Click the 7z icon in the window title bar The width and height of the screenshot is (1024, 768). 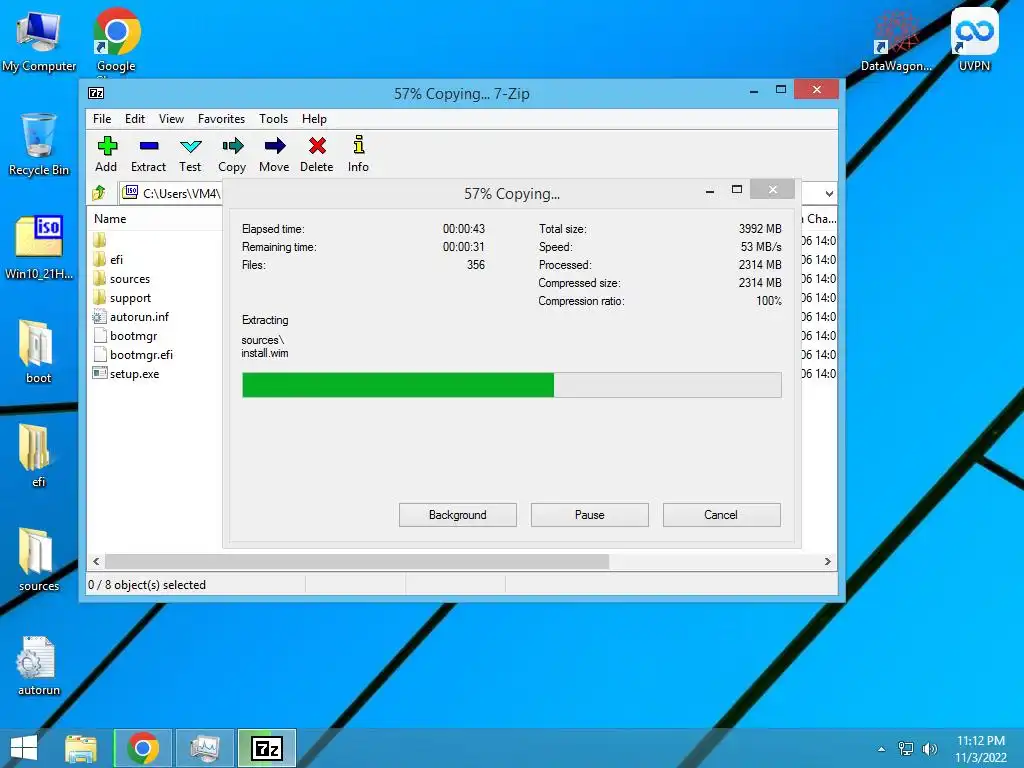point(96,93)
